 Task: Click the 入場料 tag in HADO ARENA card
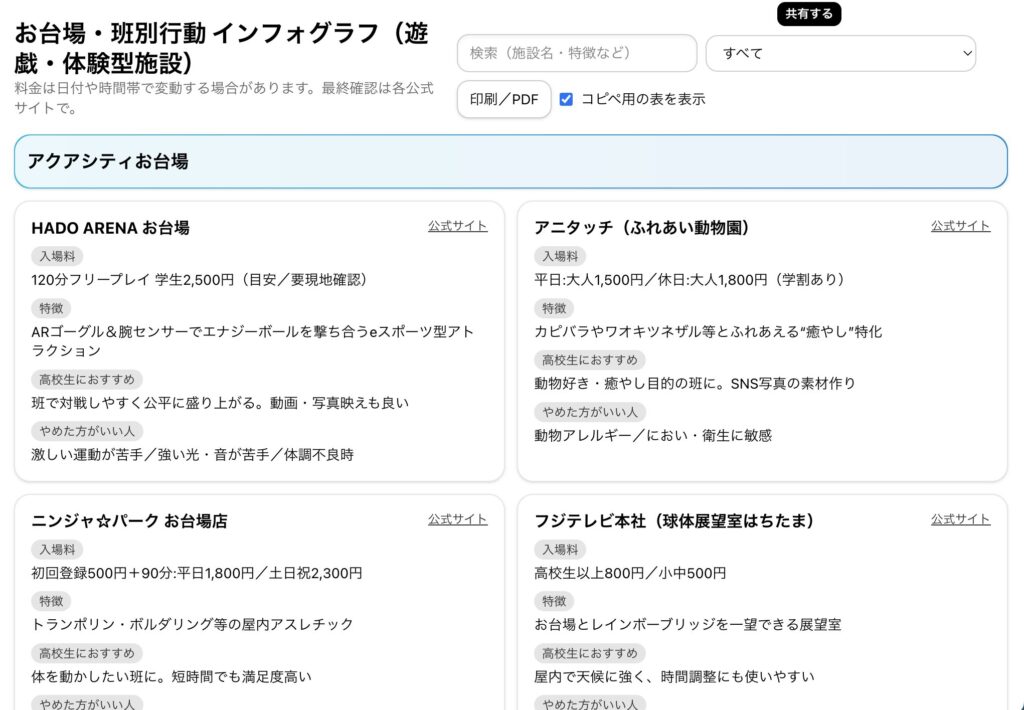tap(57, 256)
